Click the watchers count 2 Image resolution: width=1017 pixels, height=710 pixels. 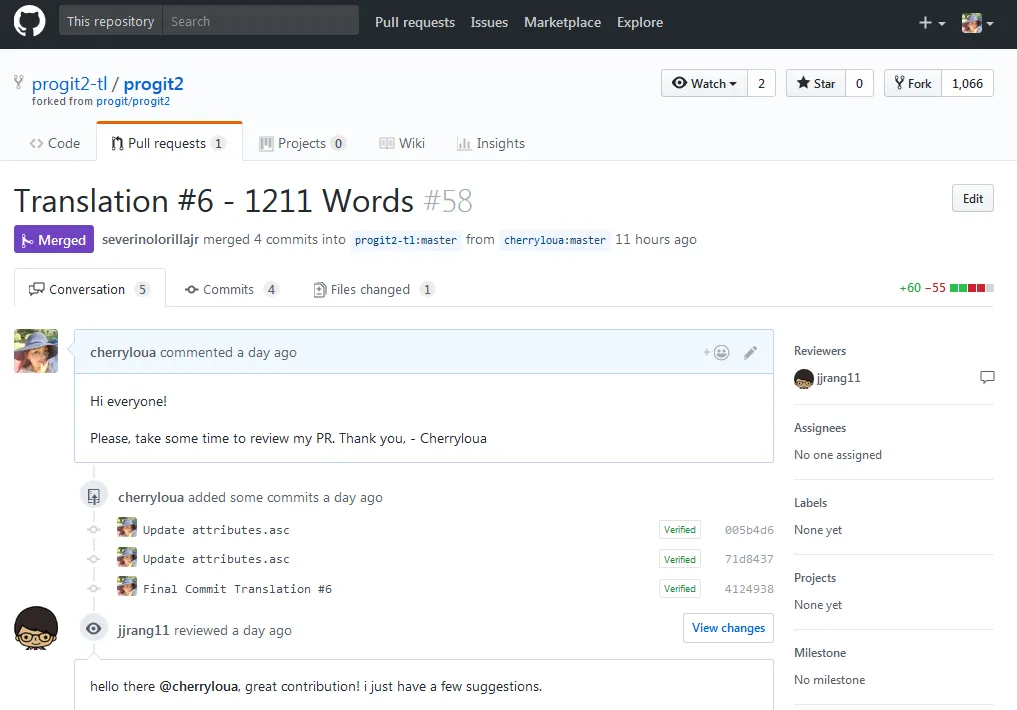[x=761, y=83]
